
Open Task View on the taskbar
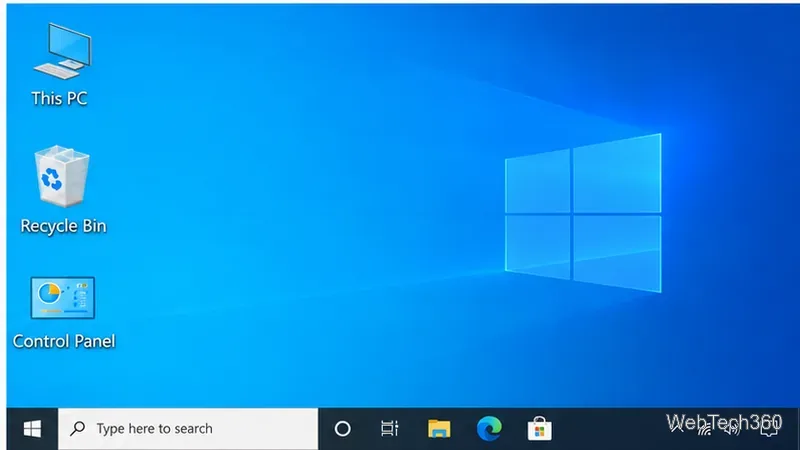(x=390, y=429)
